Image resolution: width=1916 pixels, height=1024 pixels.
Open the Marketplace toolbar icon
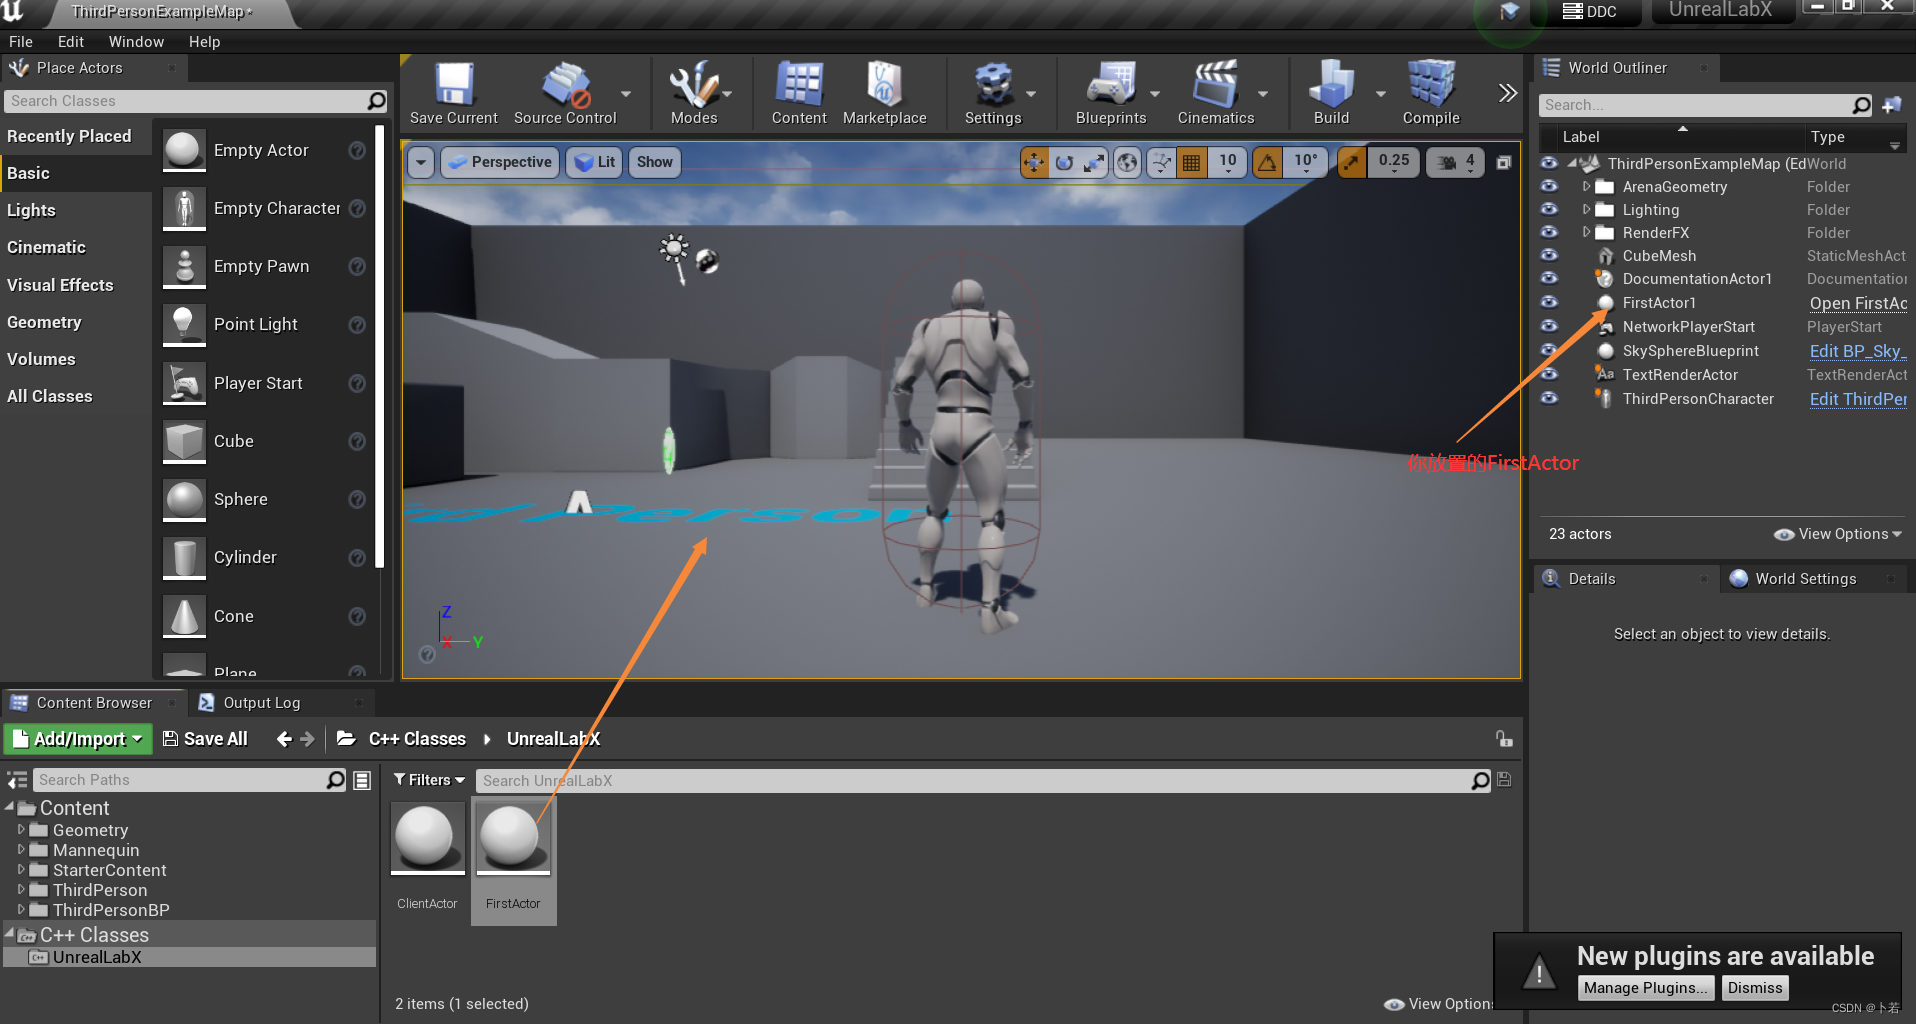click(884, 93)
